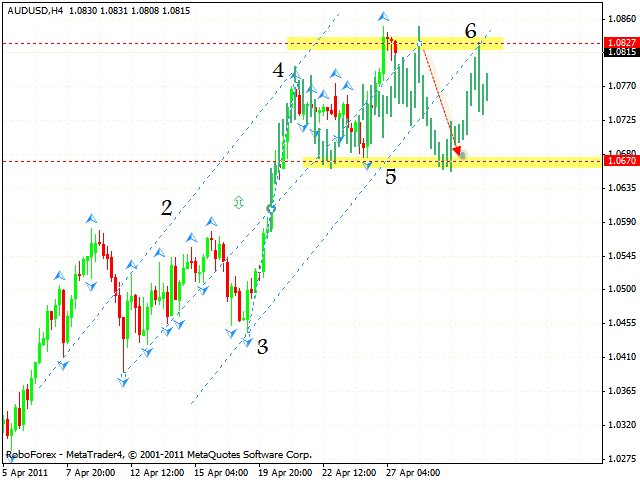Click the 1.0590 value on price axis

[x=621, y=222]
